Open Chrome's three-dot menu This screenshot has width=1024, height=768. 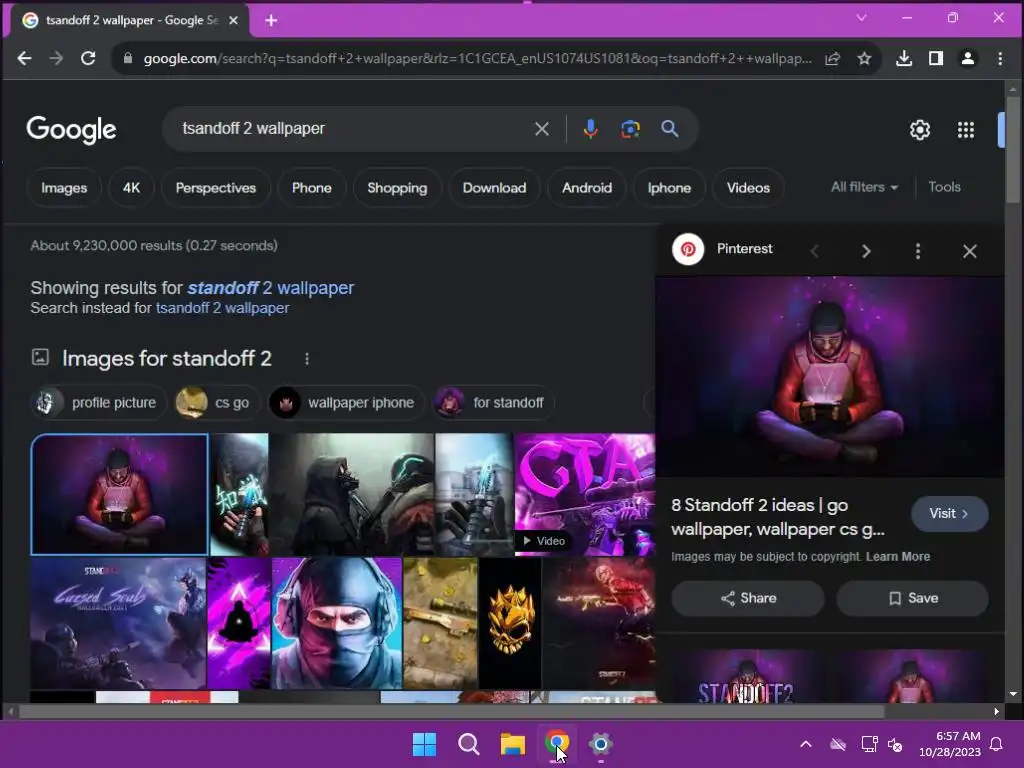[x=1000, y=58]
